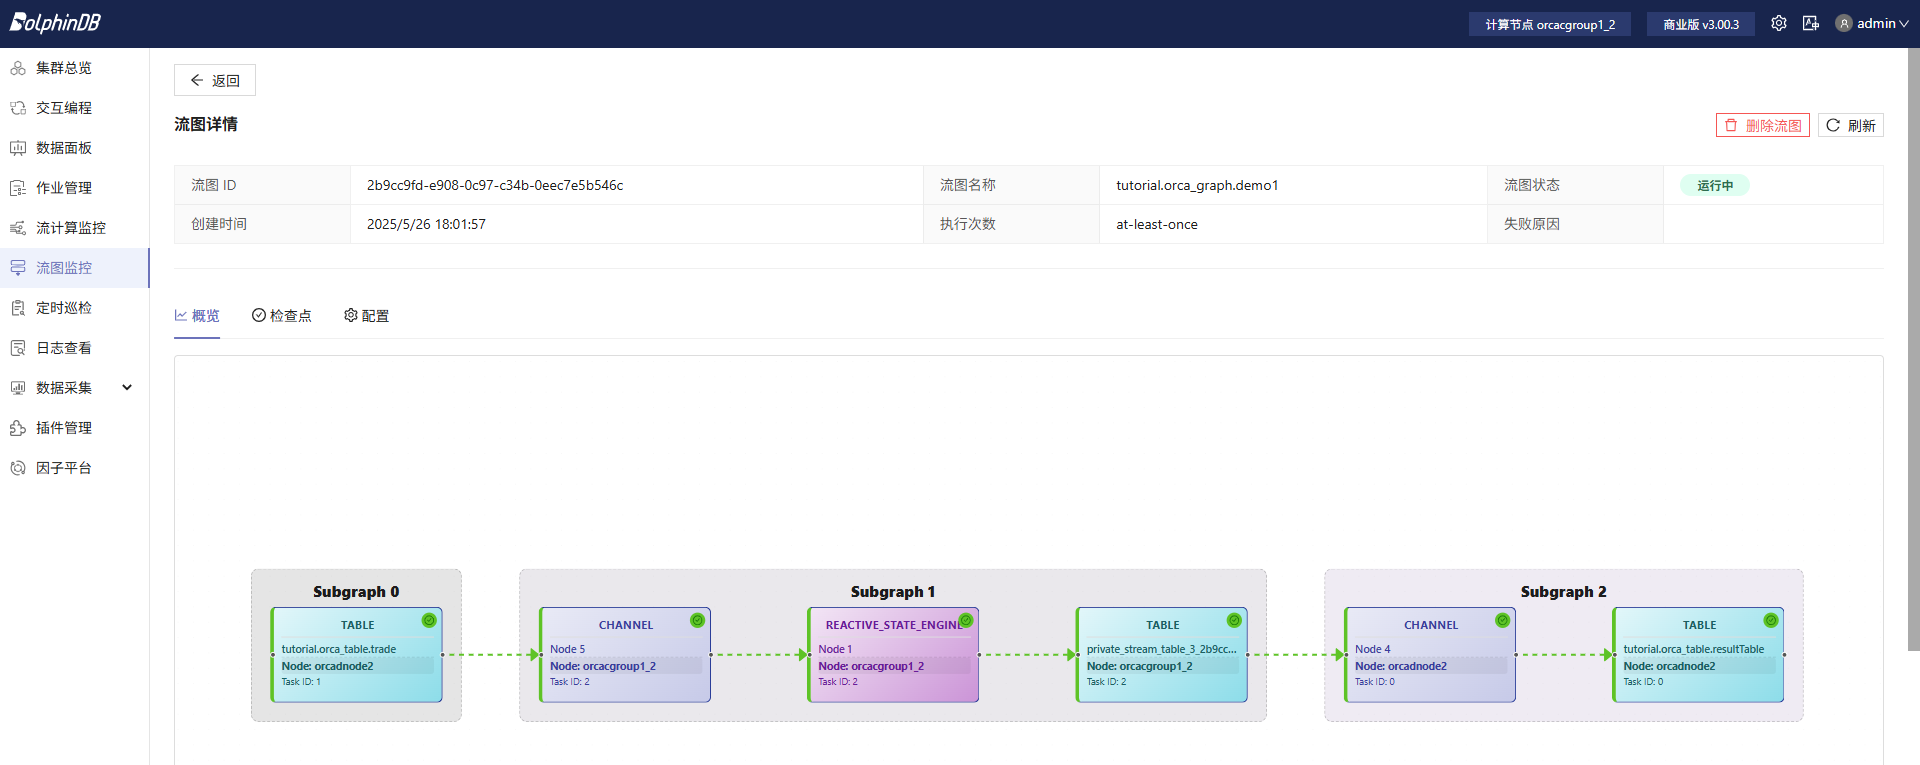This screenshot has height=765, width=1920.
Task: Switch to the 配置 tab
Action: pyautogui.click(x=367, y=316)
